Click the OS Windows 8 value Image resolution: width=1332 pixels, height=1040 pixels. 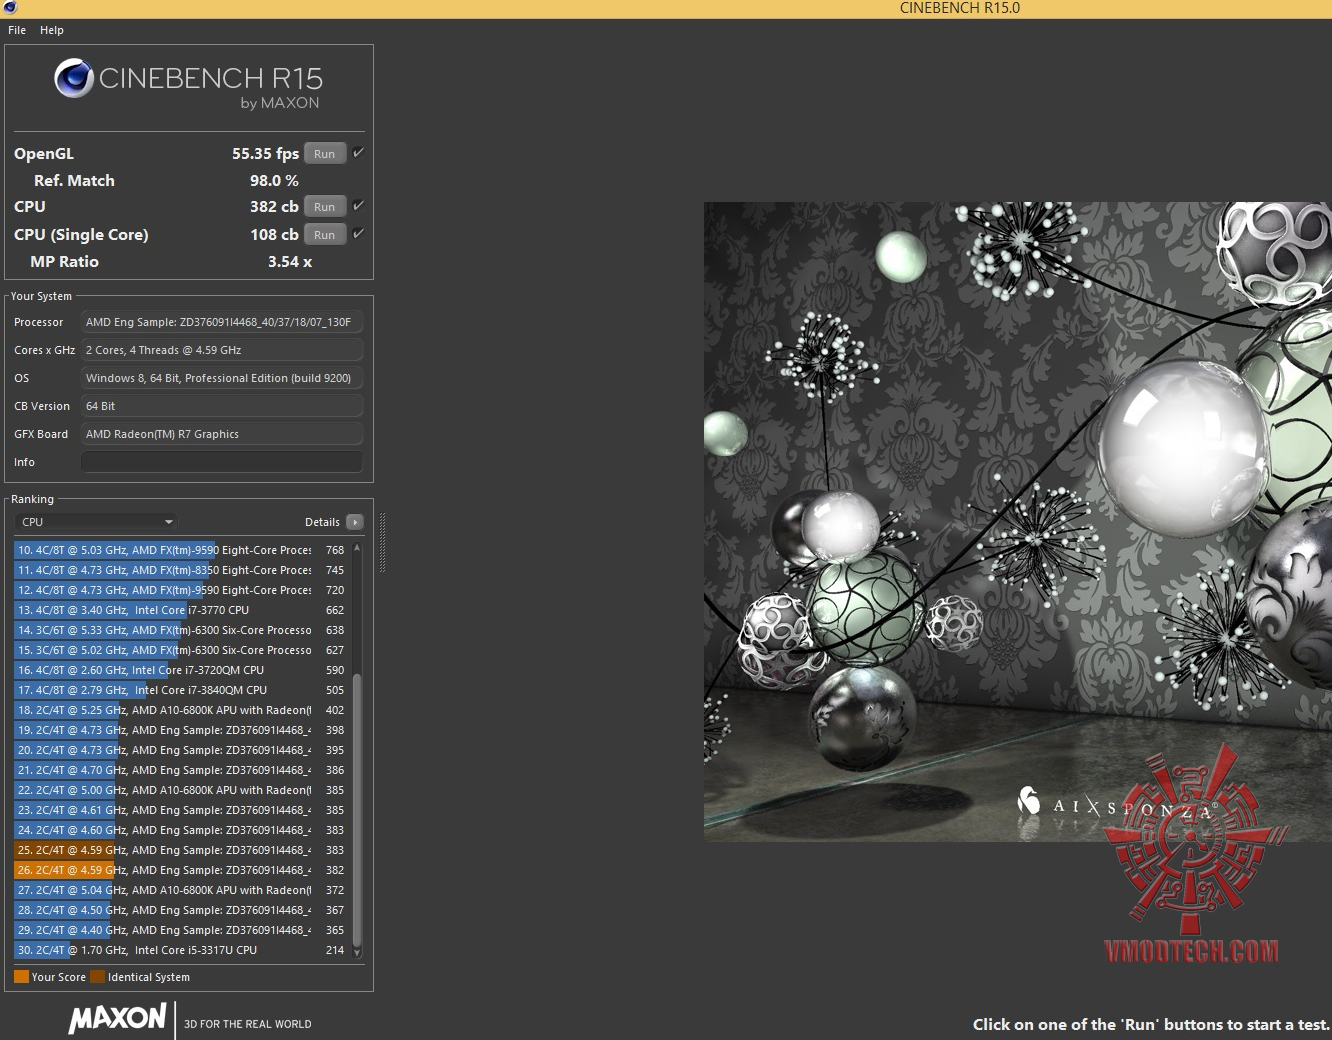click(x=221, y=378)
